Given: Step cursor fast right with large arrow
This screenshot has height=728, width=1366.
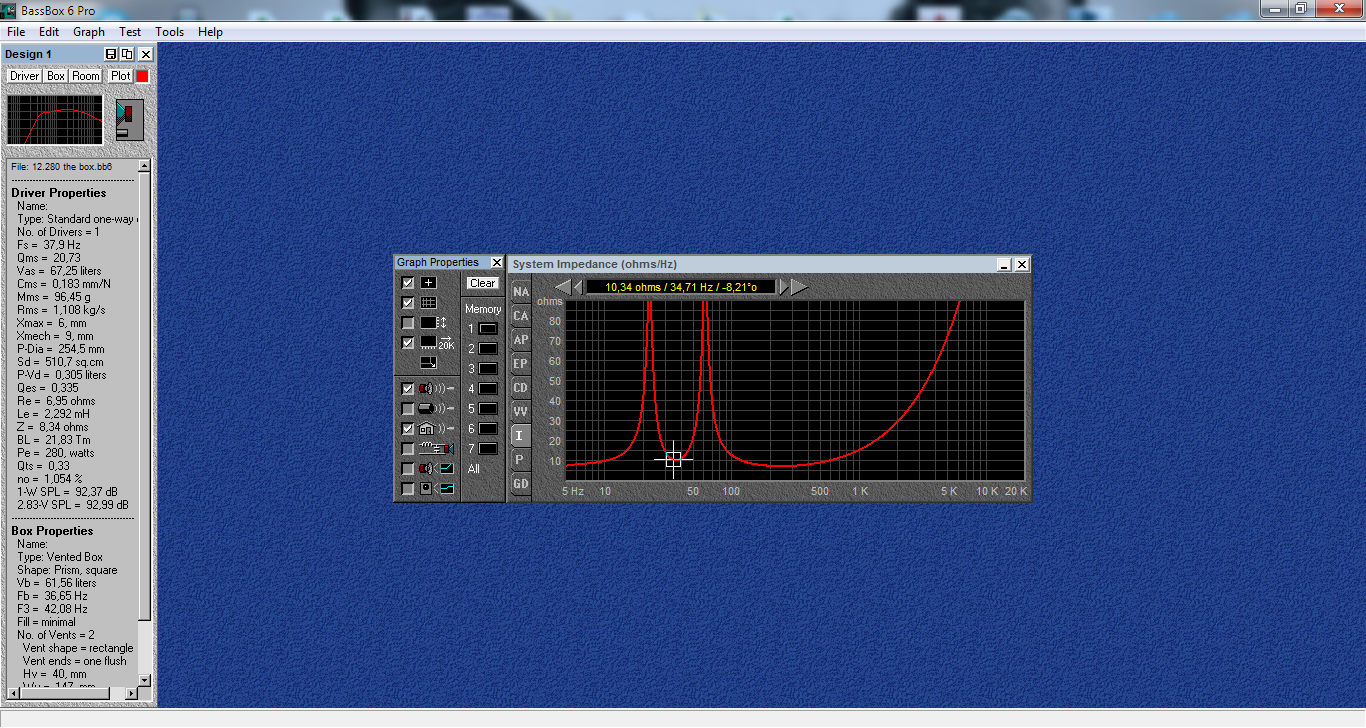Looking at the screenshot, I should pos(800,287).
